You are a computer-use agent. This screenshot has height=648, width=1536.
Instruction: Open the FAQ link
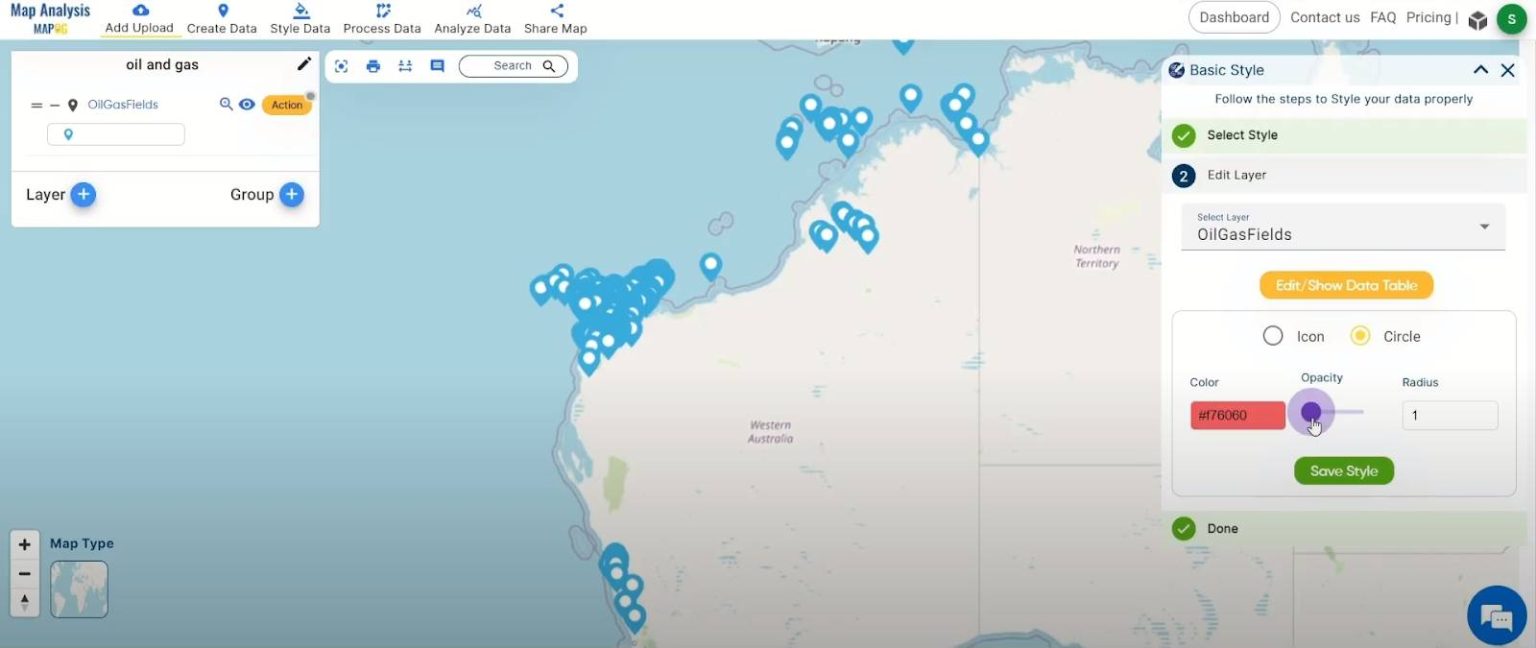point(1383,17)
